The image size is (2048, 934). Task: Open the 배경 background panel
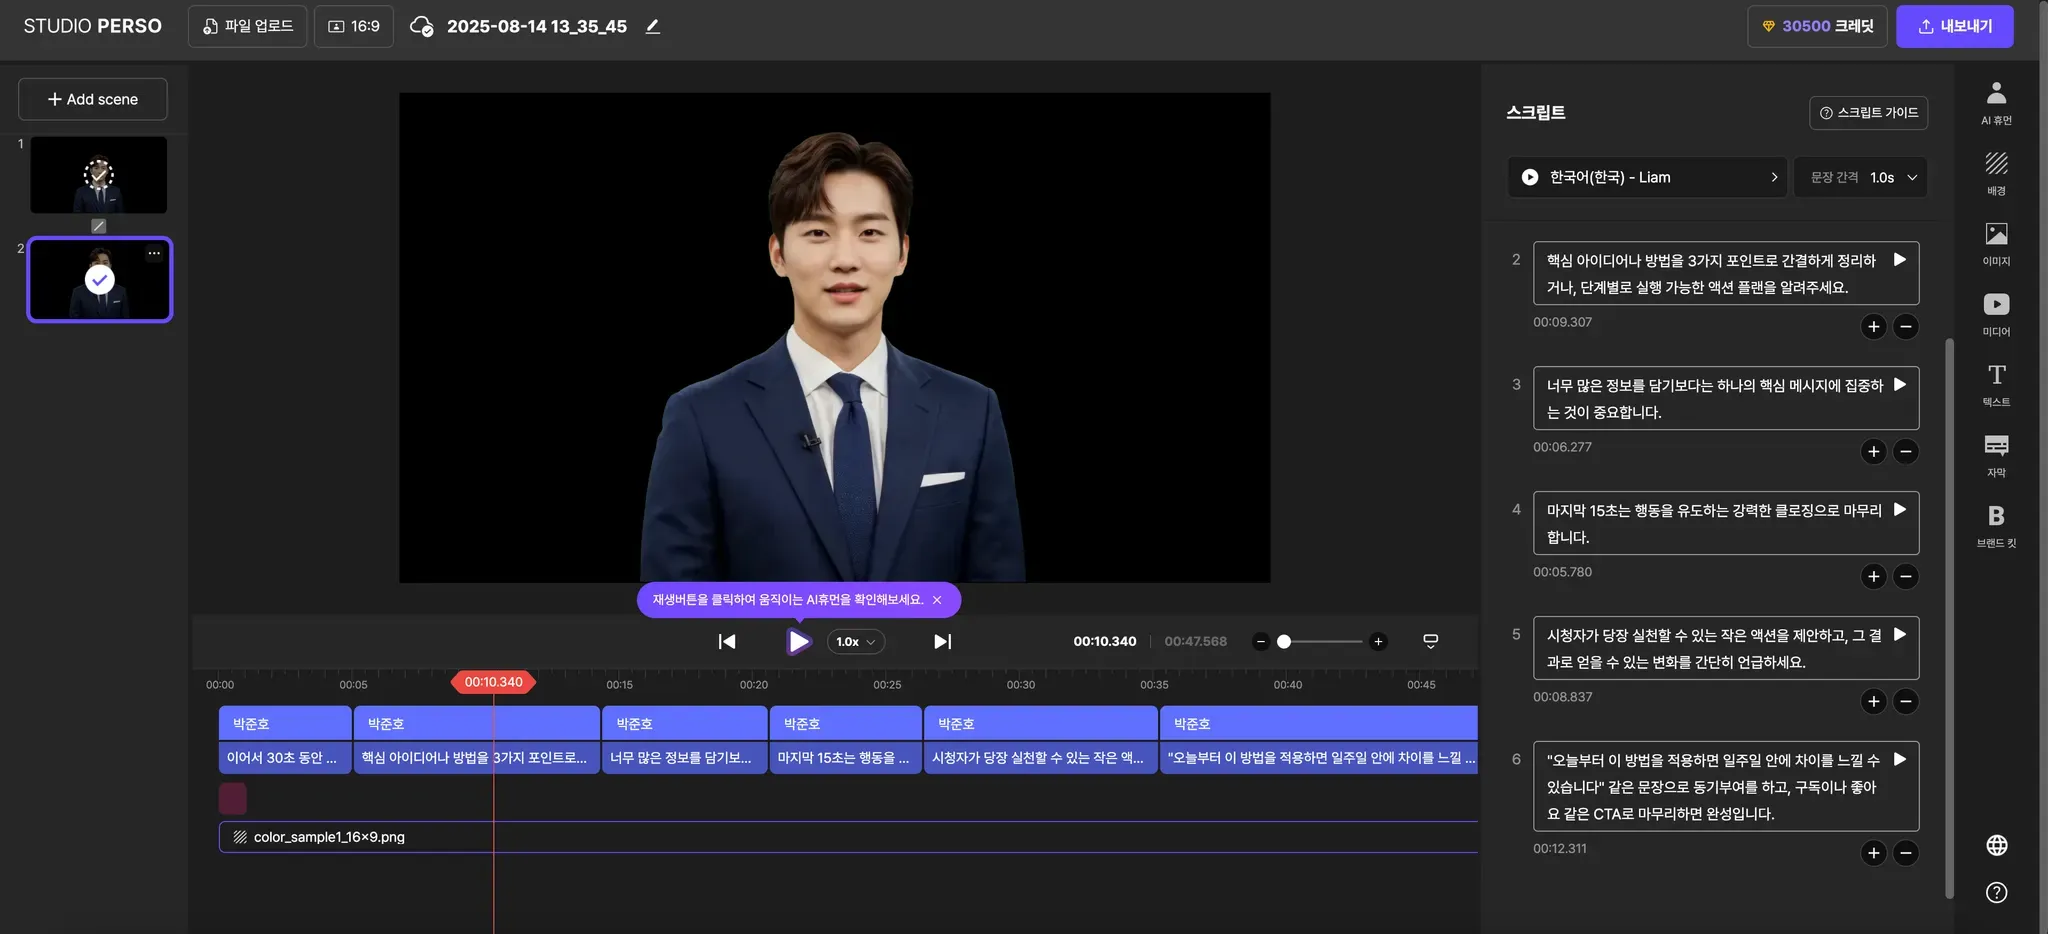point(1996,172)
